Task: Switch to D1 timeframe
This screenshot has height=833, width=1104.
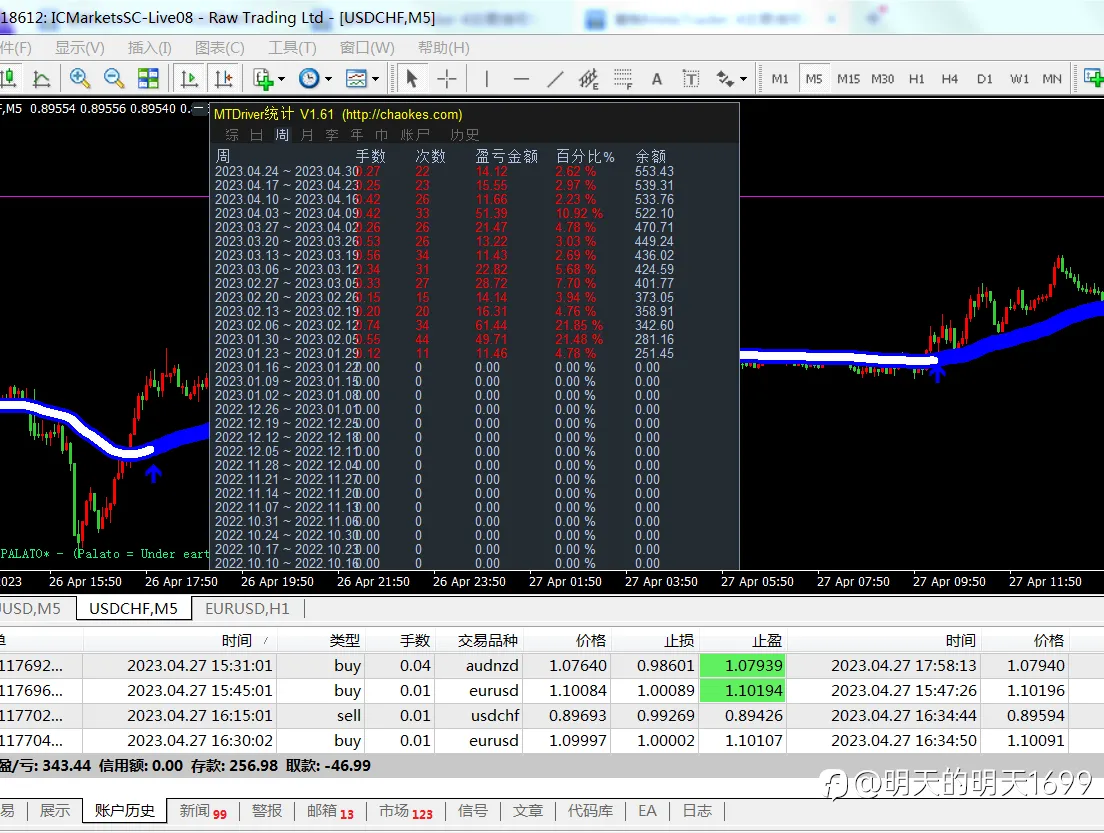Action: coord(984,79)
